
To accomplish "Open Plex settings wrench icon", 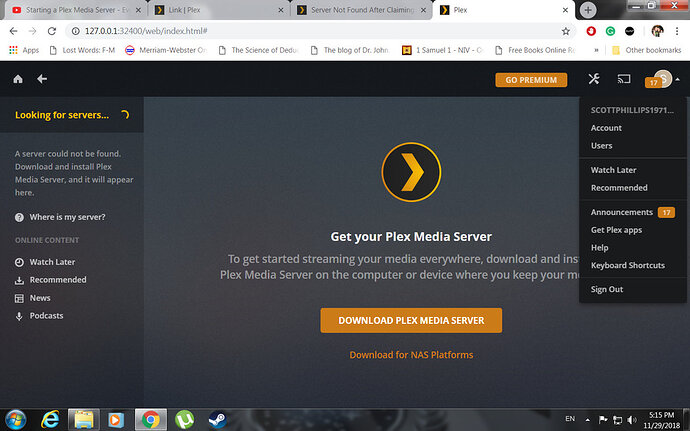I will 594,79.
